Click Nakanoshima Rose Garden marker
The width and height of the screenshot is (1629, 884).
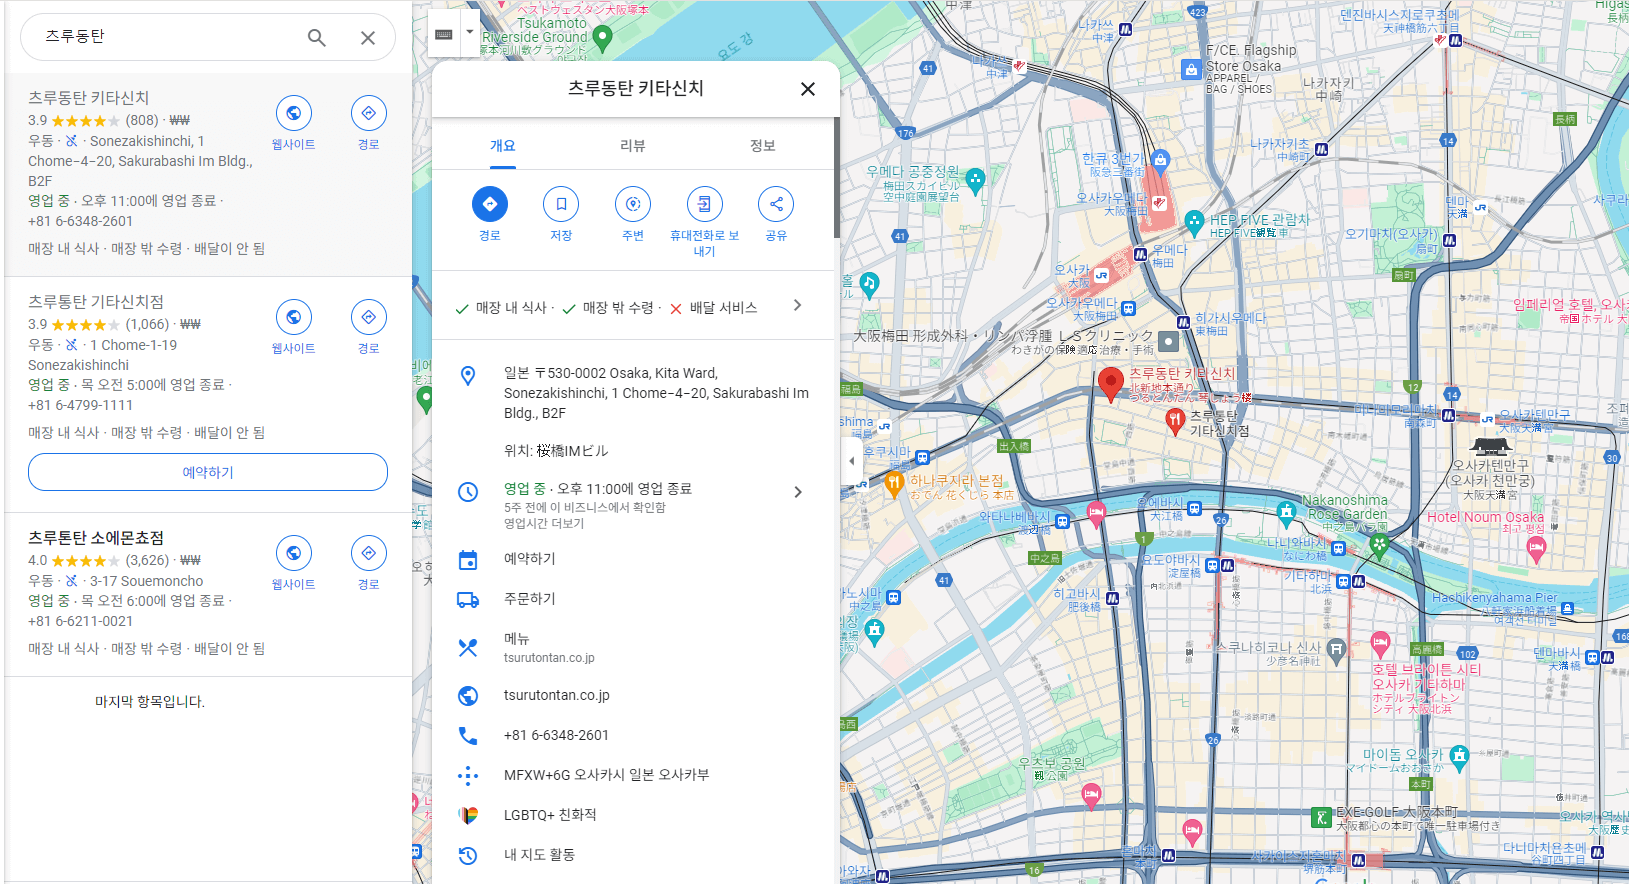tap(1287, 514)
